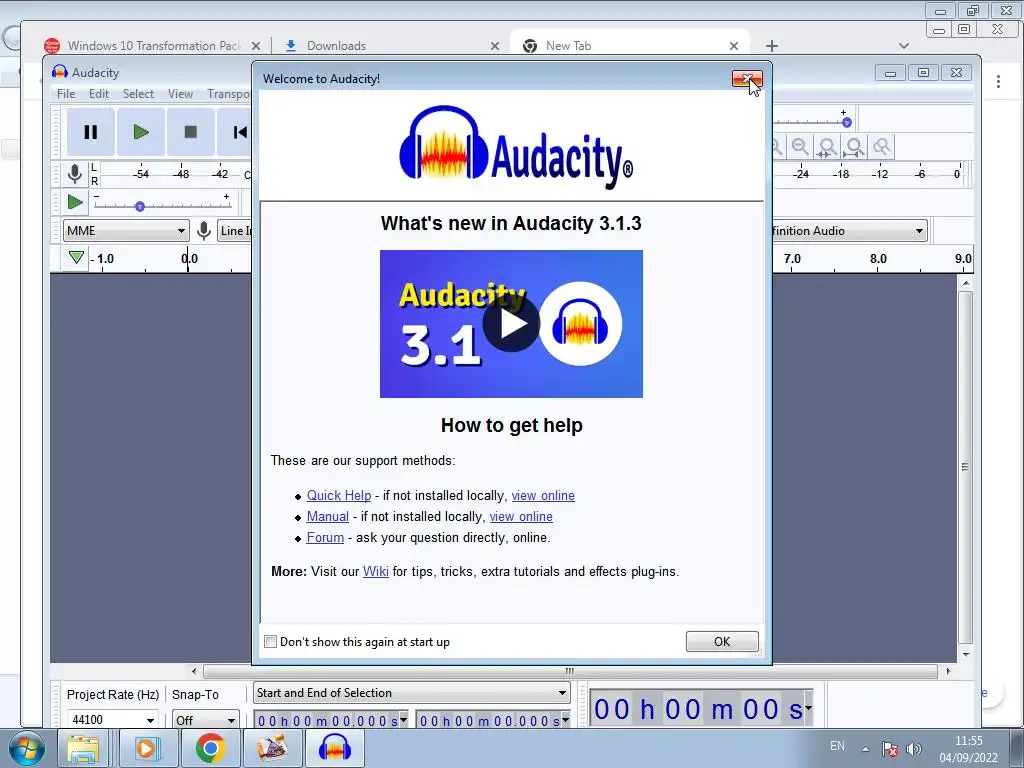Show hidden system tray icons arrow
Screen dimensions: 1024x768
coord(865,749)
